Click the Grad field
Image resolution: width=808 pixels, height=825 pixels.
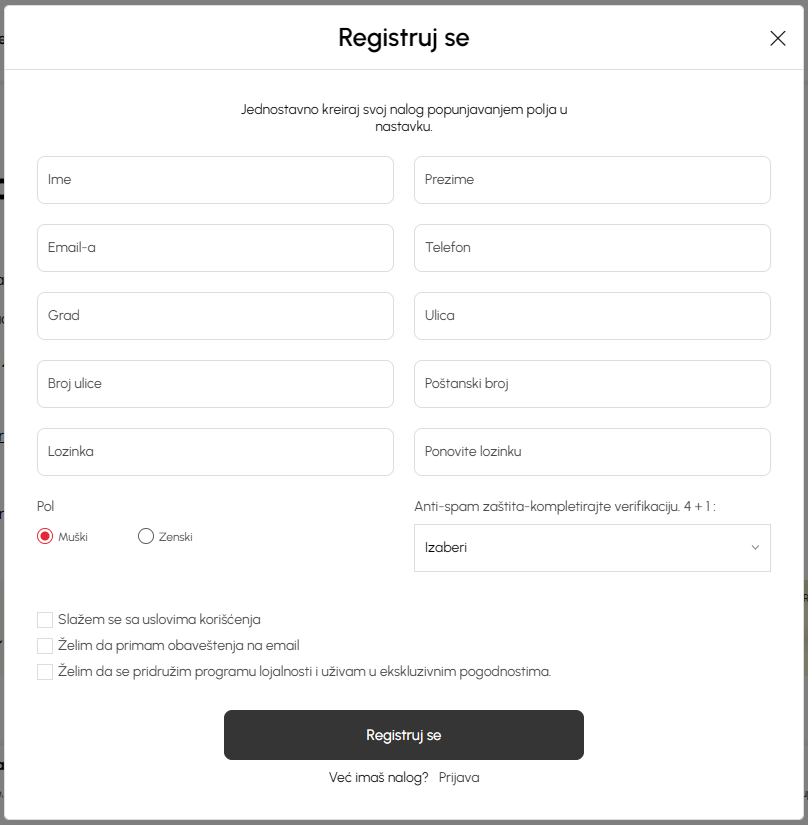(x=216, y=316)
